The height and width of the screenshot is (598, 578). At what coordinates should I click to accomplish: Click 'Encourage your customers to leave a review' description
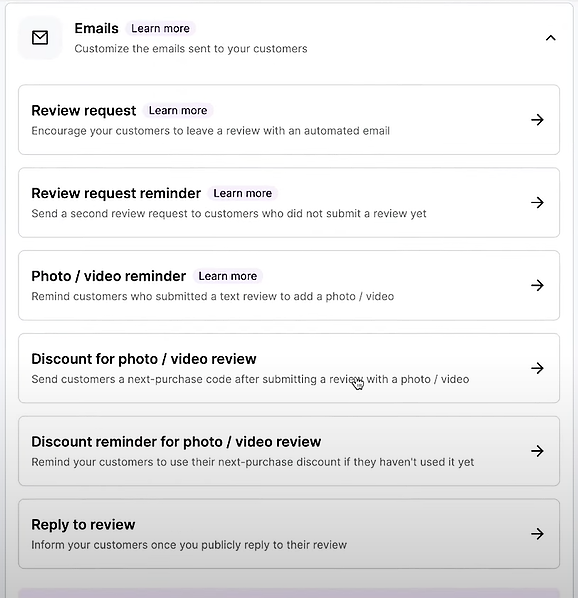210,131
